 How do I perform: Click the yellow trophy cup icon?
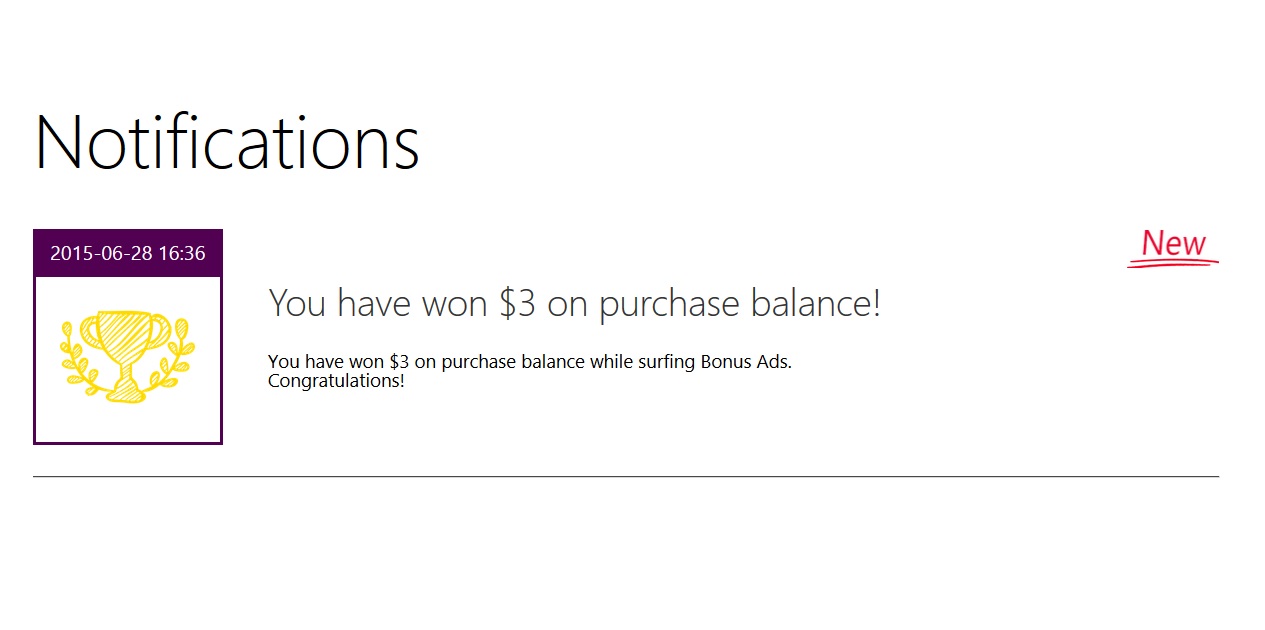coord(127,357)
